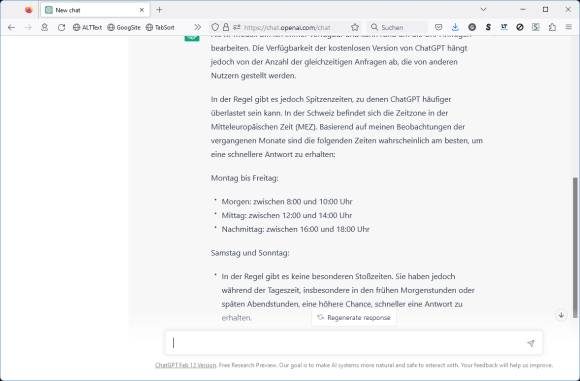Click the green S extension icon
The width and height of the screenshot is (580, 381).
click(536, 27)
